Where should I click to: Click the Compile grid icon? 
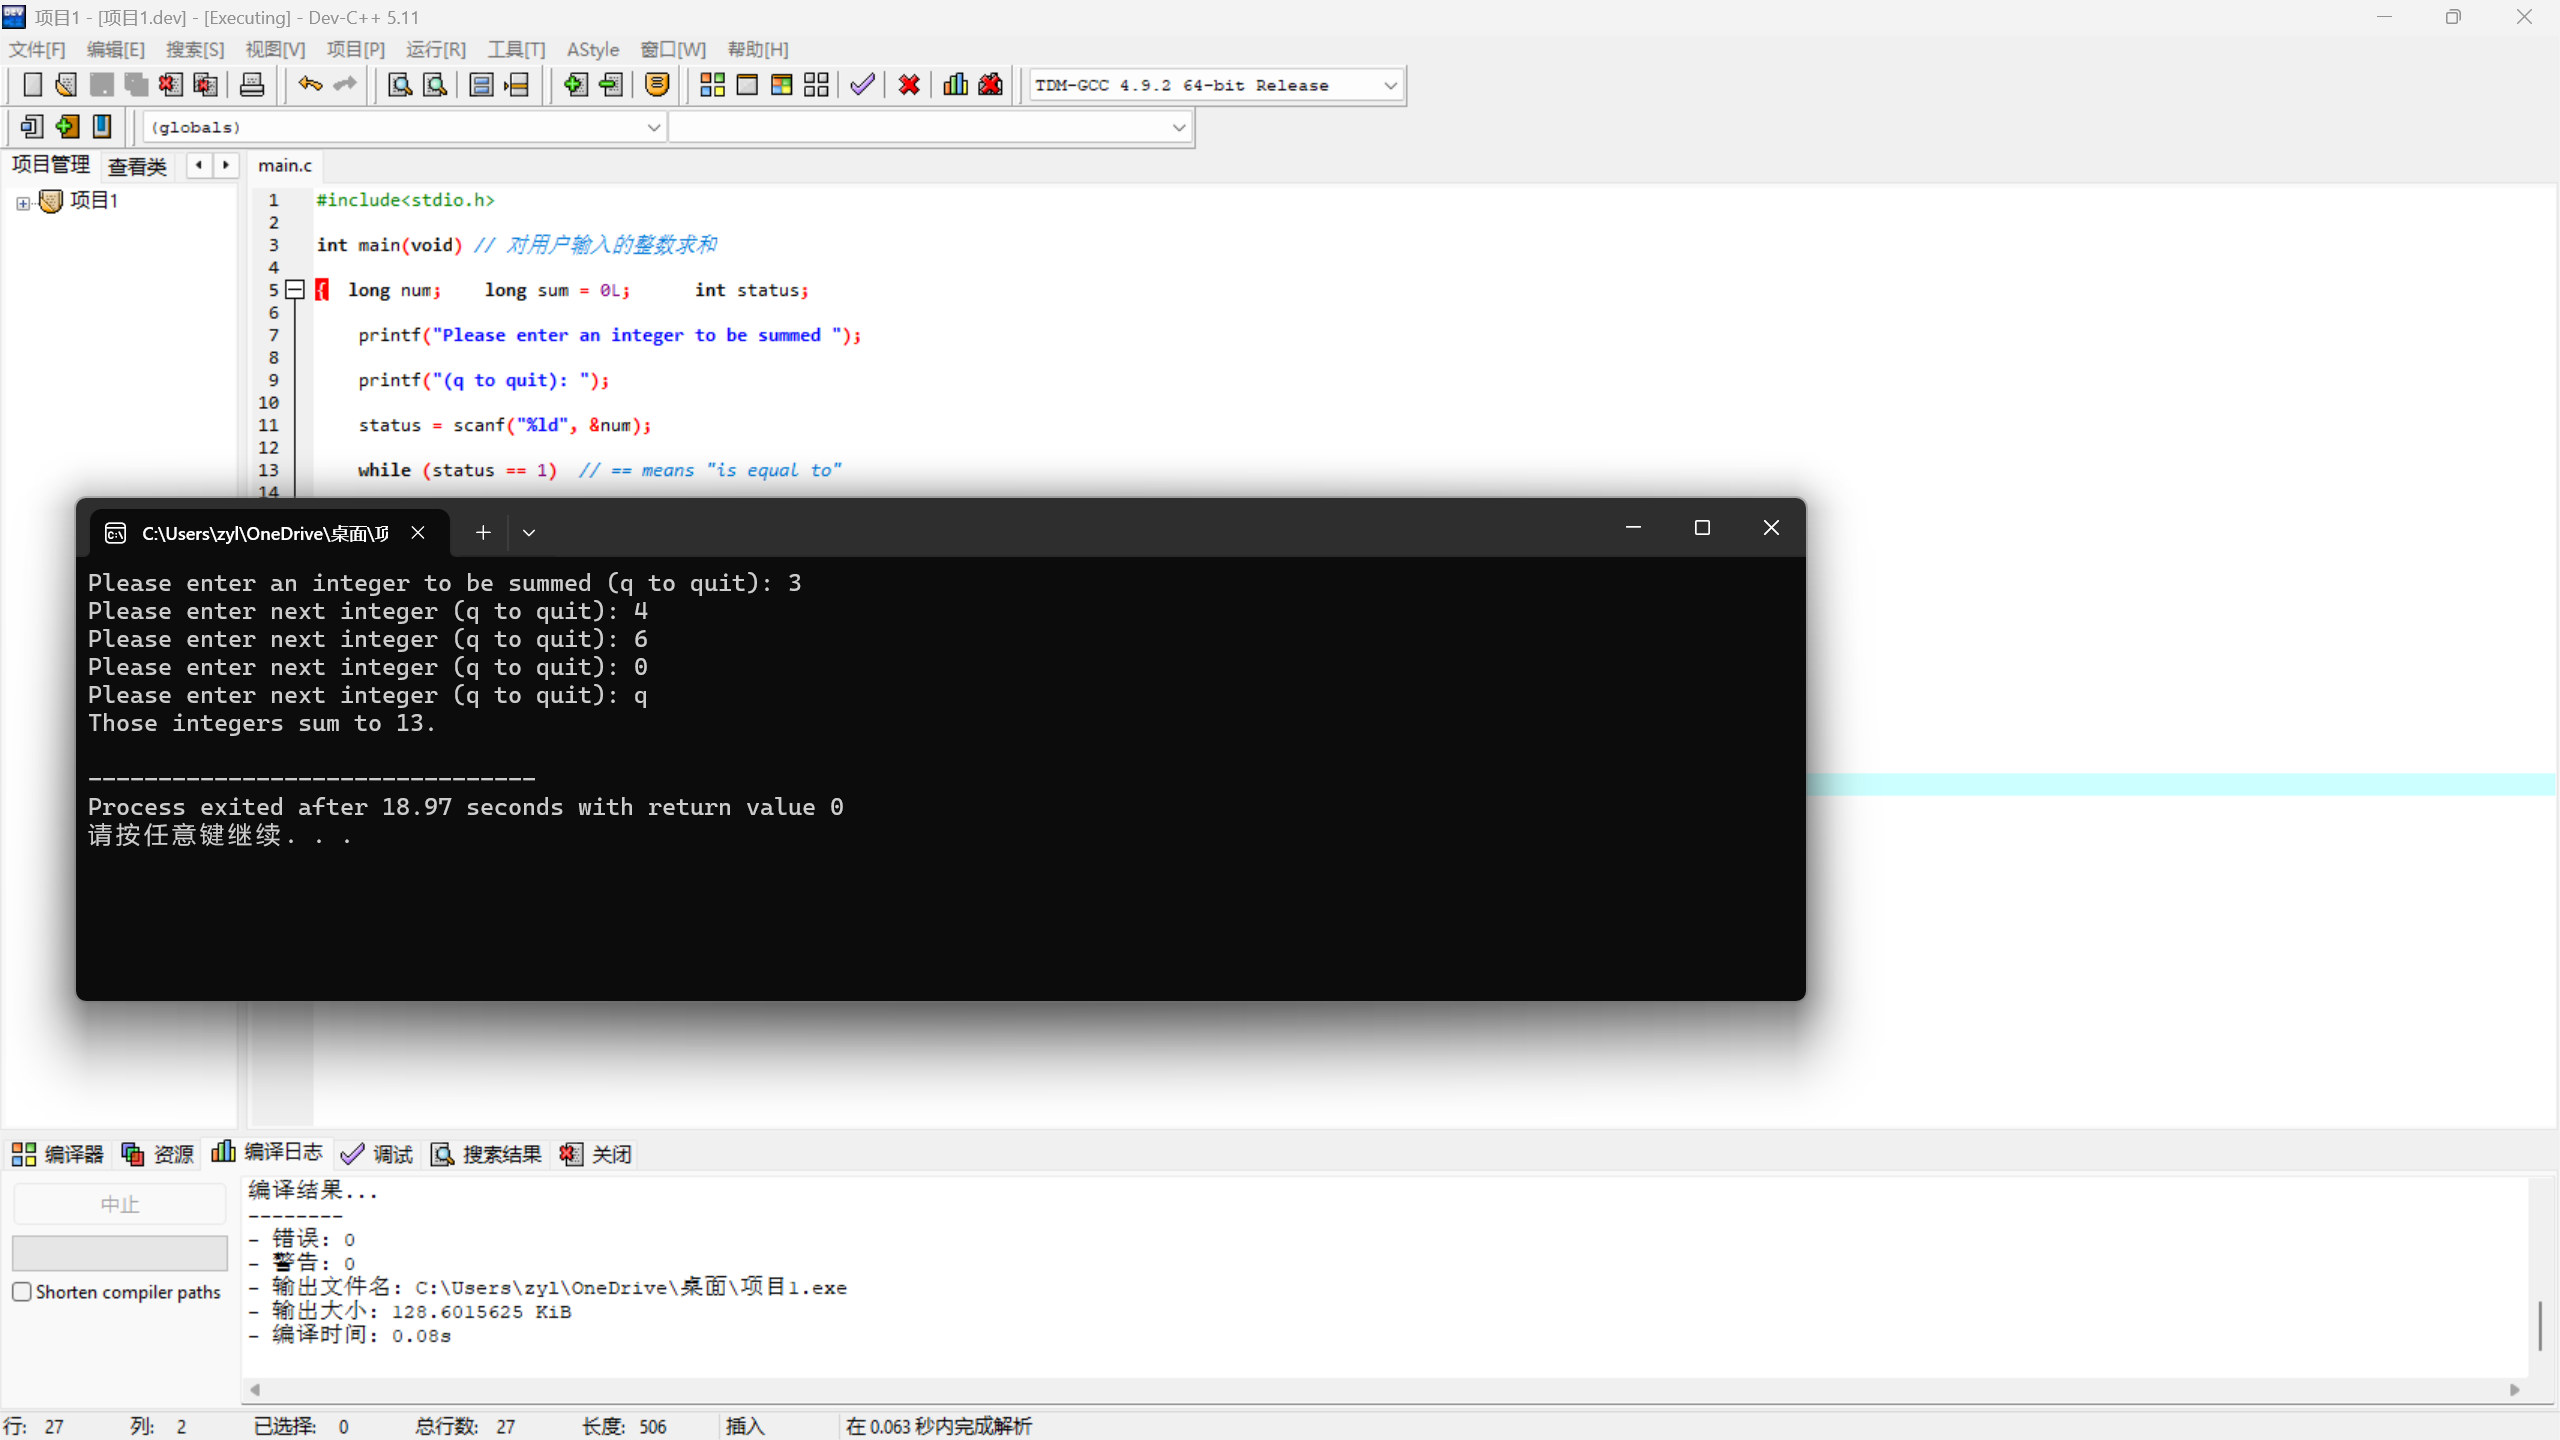(712, 85)
